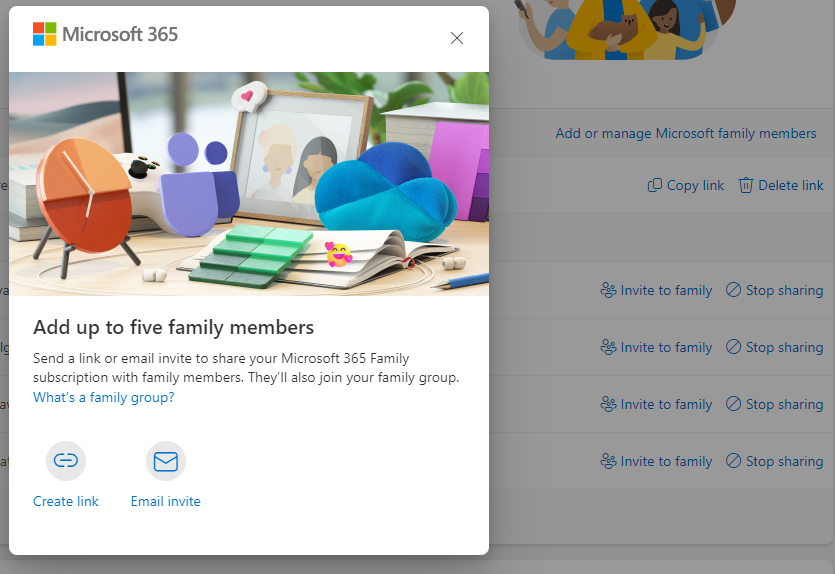Click the envelope icon above Email invite

(x=166, y=461)
